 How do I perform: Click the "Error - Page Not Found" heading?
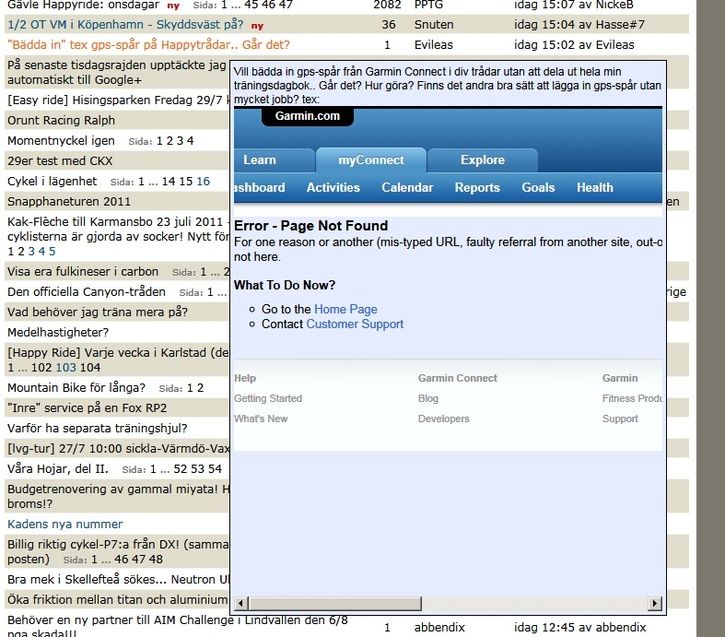[x=311, y=226]
